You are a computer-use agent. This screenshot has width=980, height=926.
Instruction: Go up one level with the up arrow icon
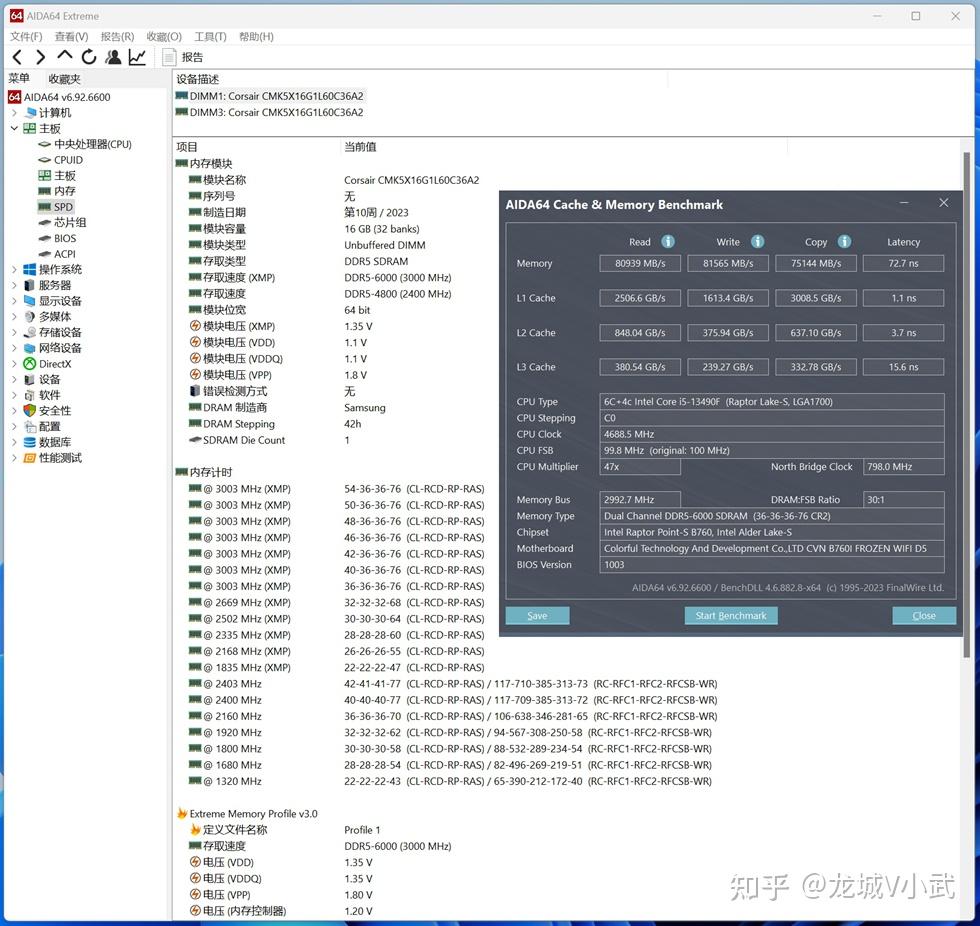click(64, 56)
